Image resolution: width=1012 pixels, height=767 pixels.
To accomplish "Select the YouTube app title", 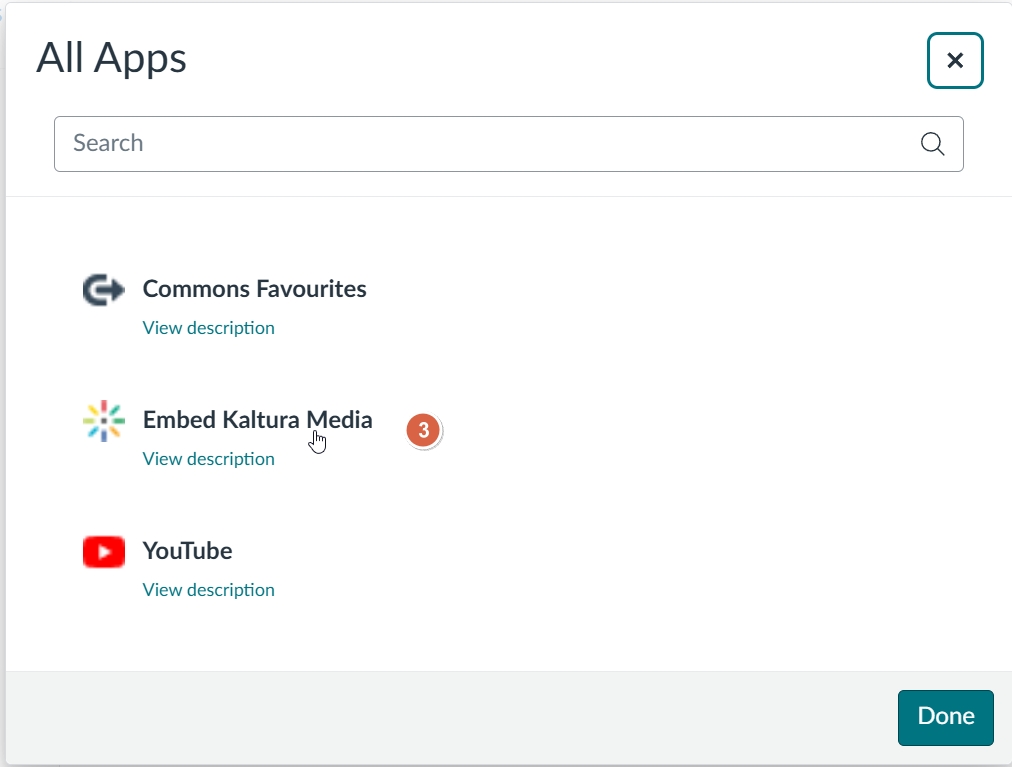I will [187, 551].
